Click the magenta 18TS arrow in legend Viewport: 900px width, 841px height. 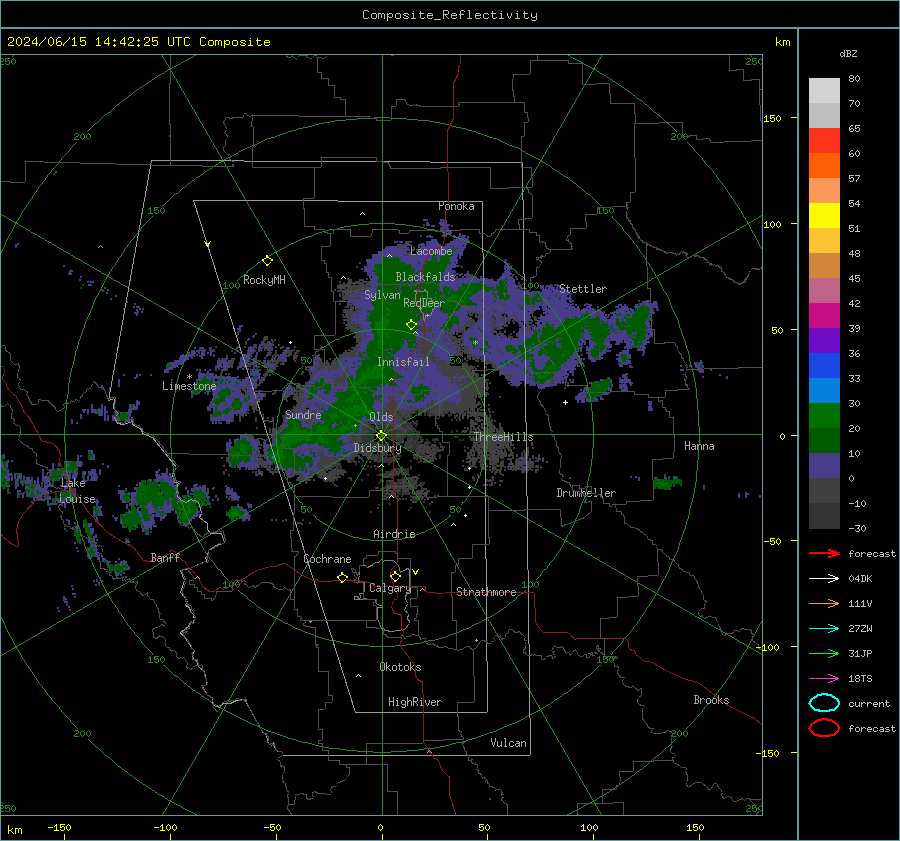coord(824,679)
